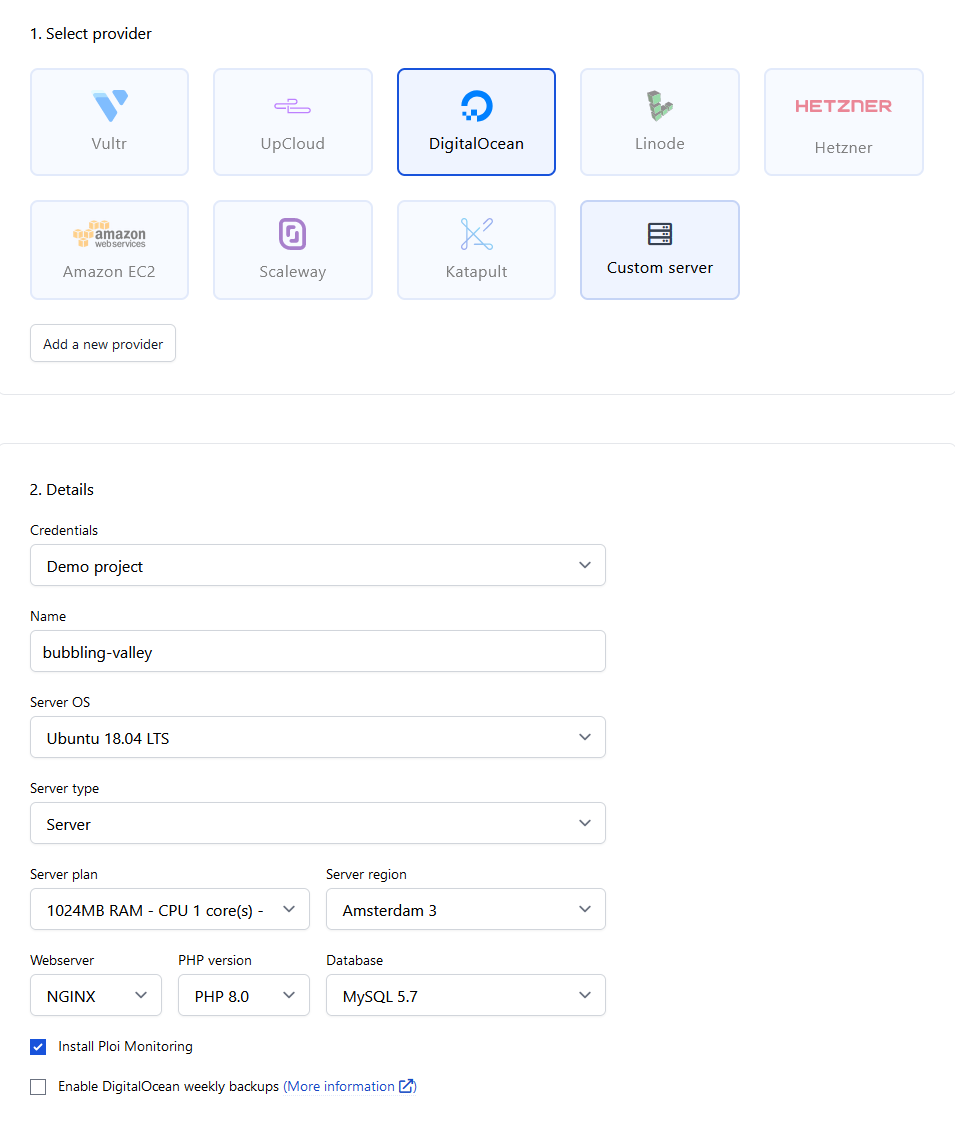Enable DigitalOcean weekly backups checkbox
Image resolution: width=955 pixels, height=1125 pixels.
click(x=38, y=1087)
